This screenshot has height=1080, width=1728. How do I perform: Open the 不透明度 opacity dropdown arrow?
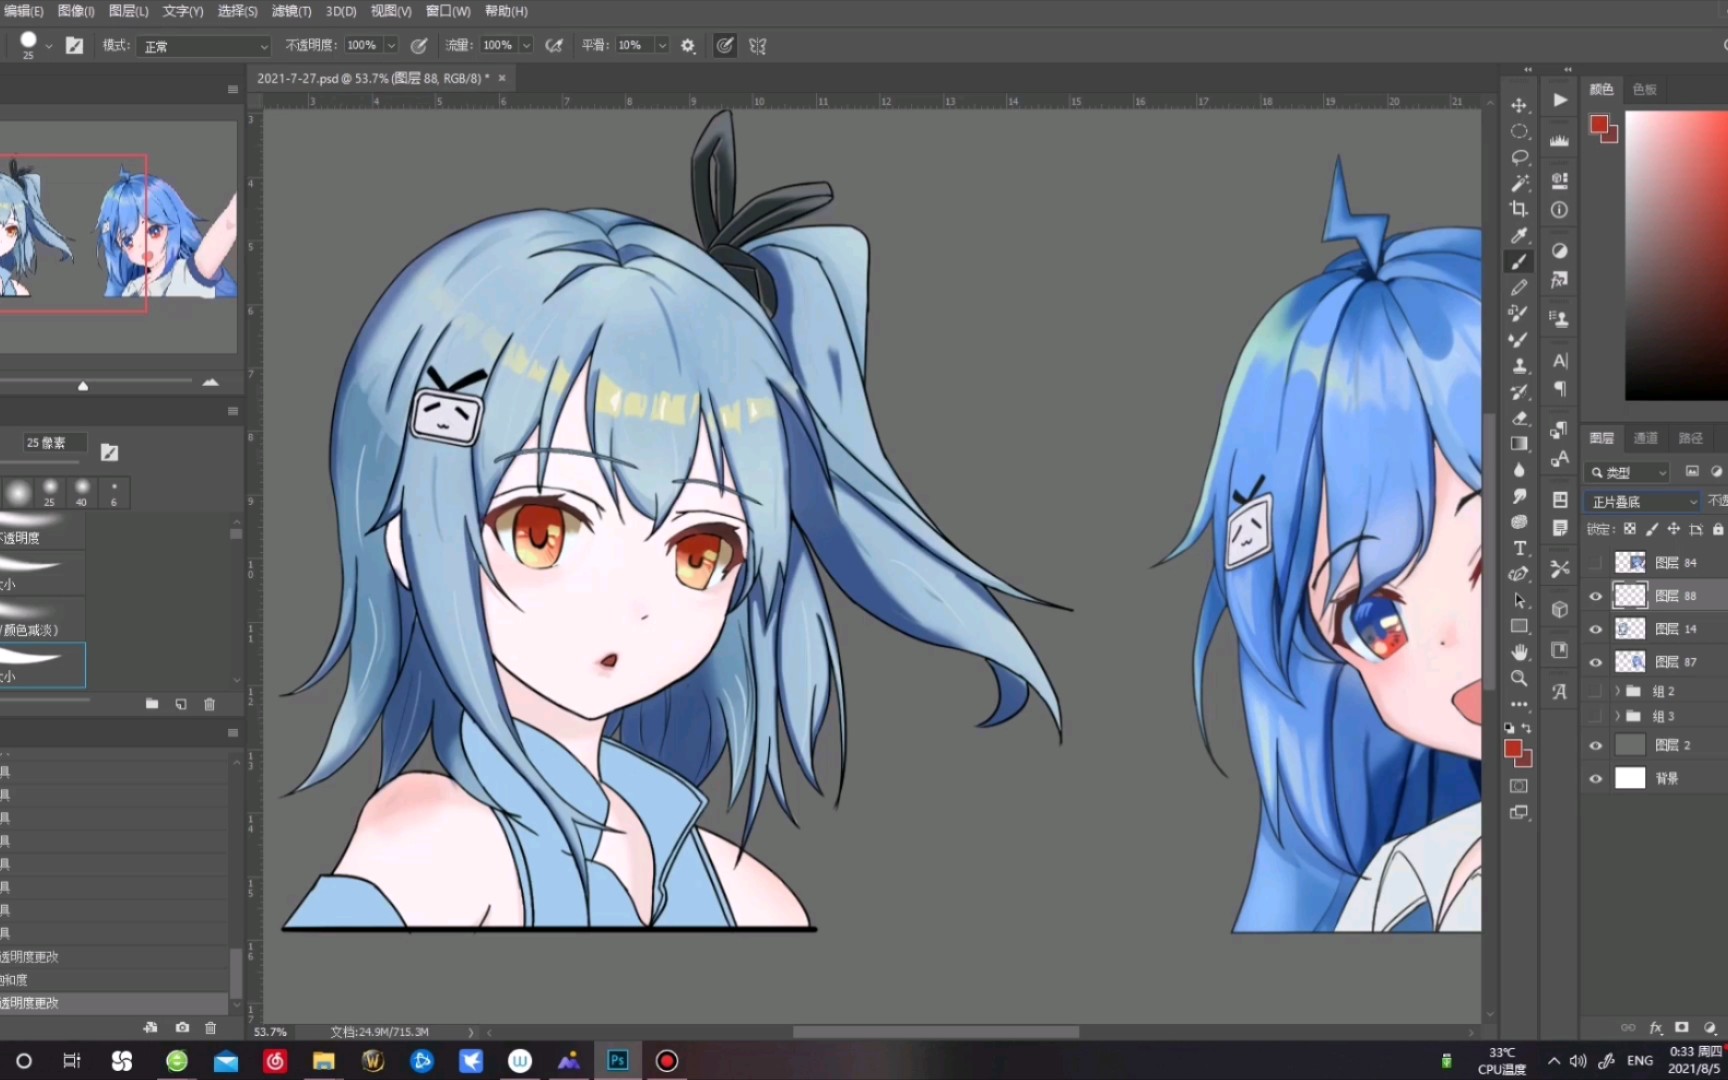391,46
